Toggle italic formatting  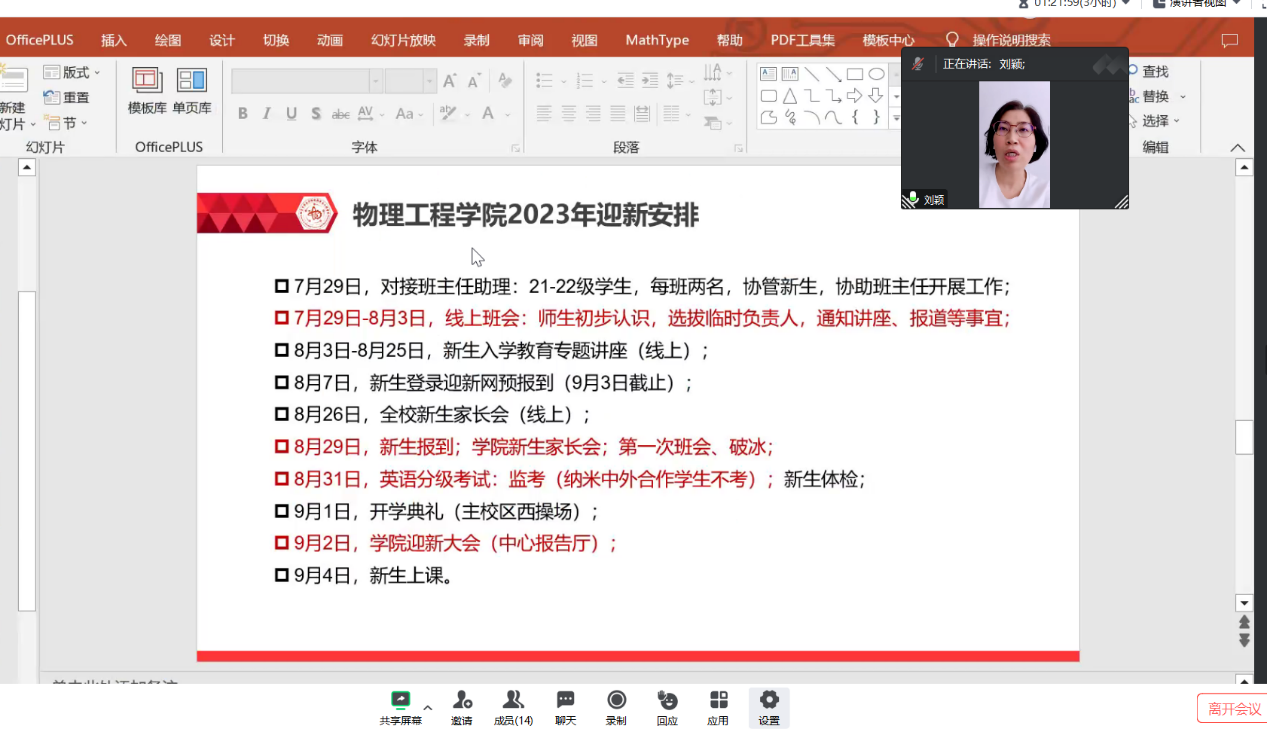pyautogui.click(x=267, y=114)
